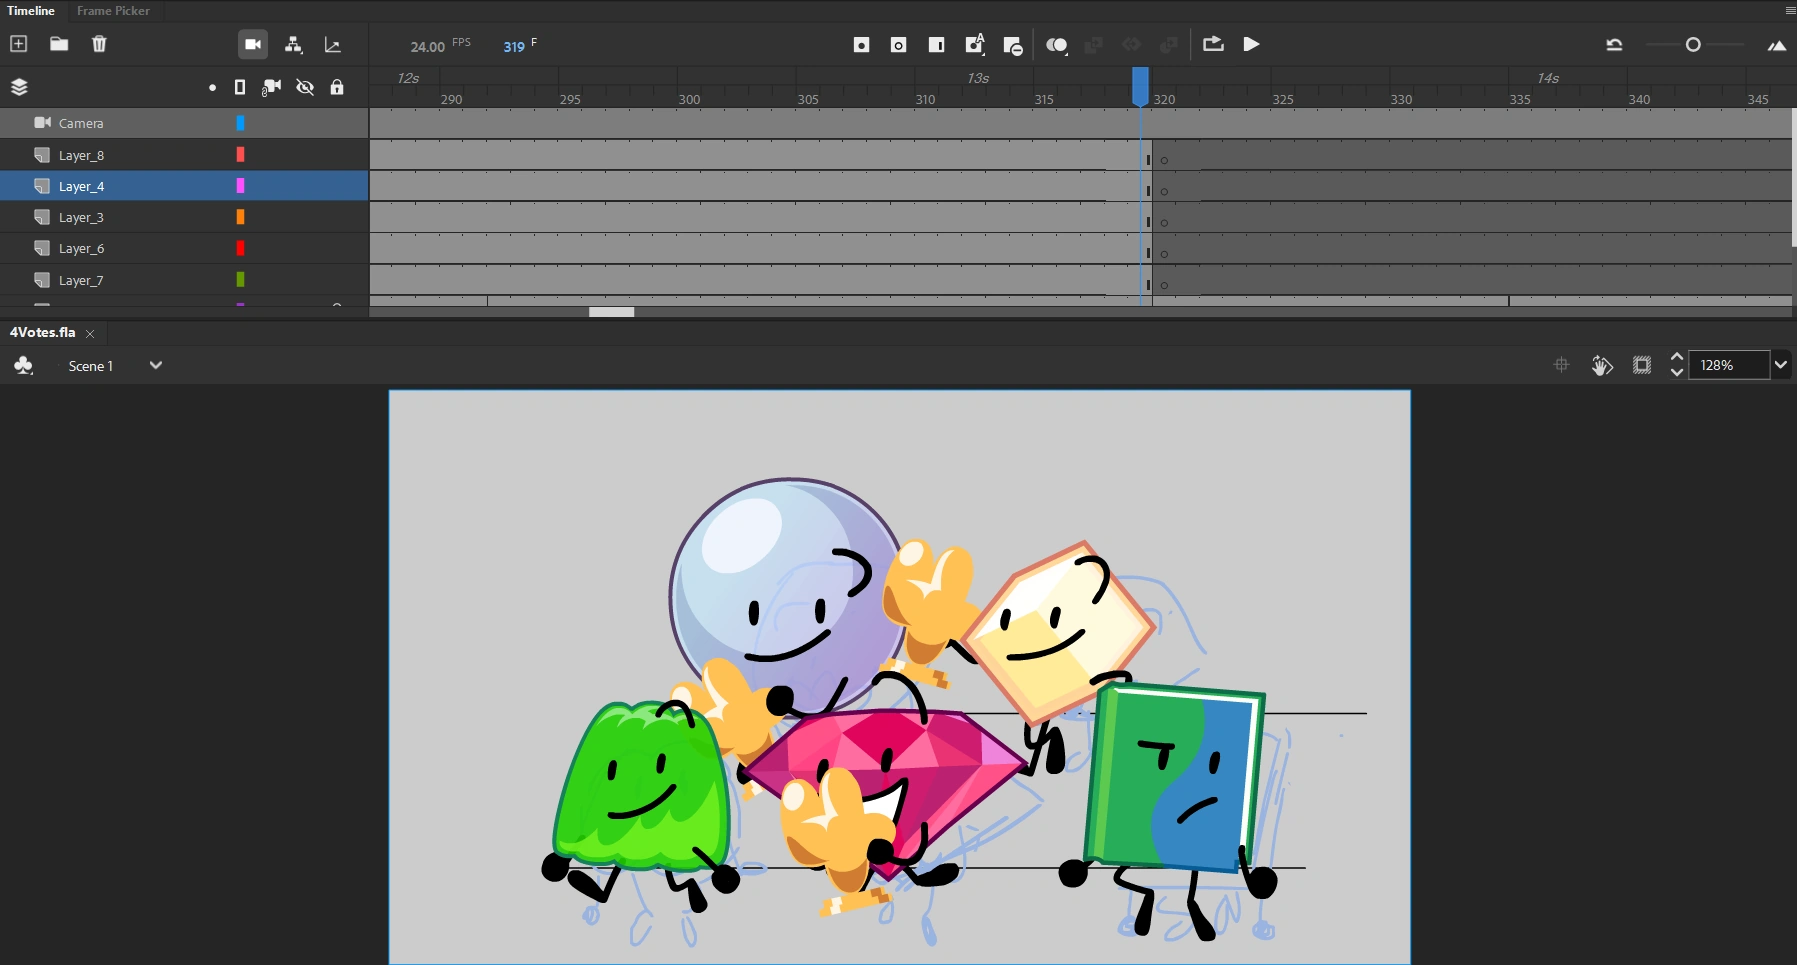This screenshot has width=1797, height=965.
Task: Expand the Scene 1 dropdown
Action: click(x=155, y=365)
